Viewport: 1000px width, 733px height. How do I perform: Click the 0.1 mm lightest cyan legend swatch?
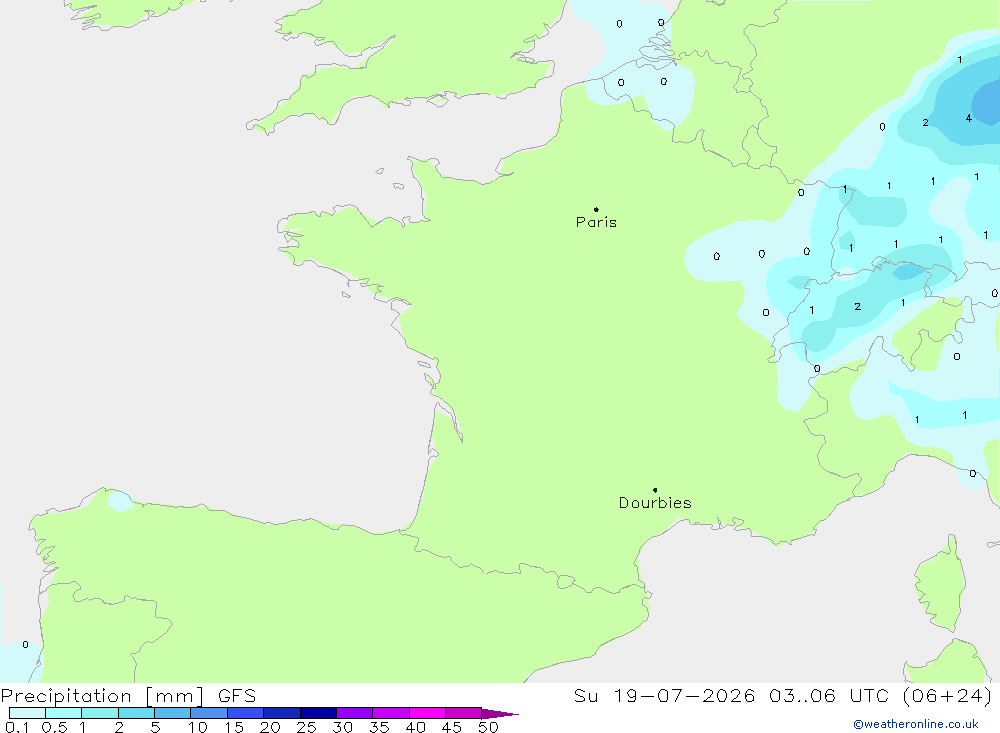pos(27,713)
